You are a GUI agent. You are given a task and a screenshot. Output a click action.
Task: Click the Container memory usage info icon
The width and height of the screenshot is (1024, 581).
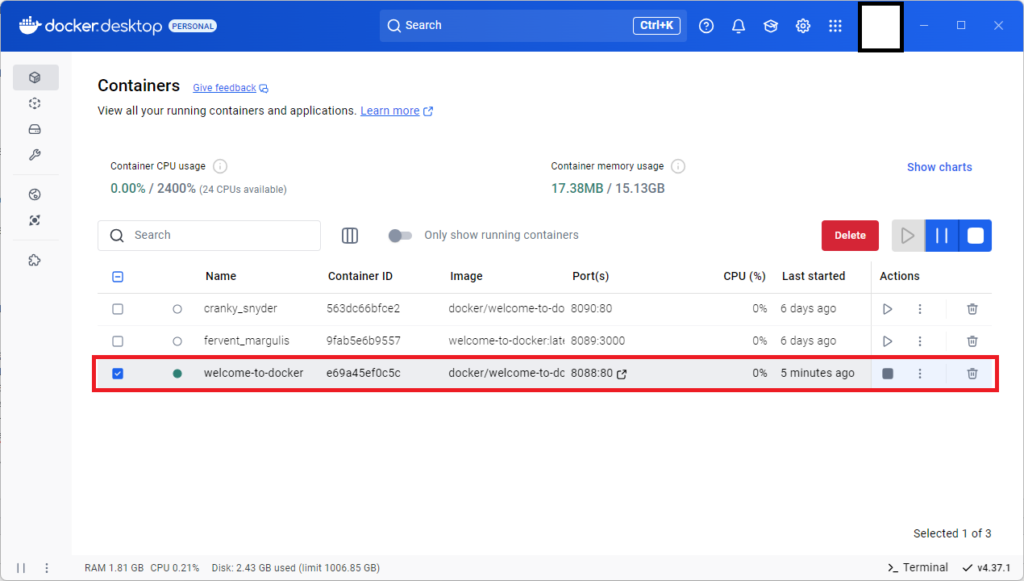click(x=679, y=166)
